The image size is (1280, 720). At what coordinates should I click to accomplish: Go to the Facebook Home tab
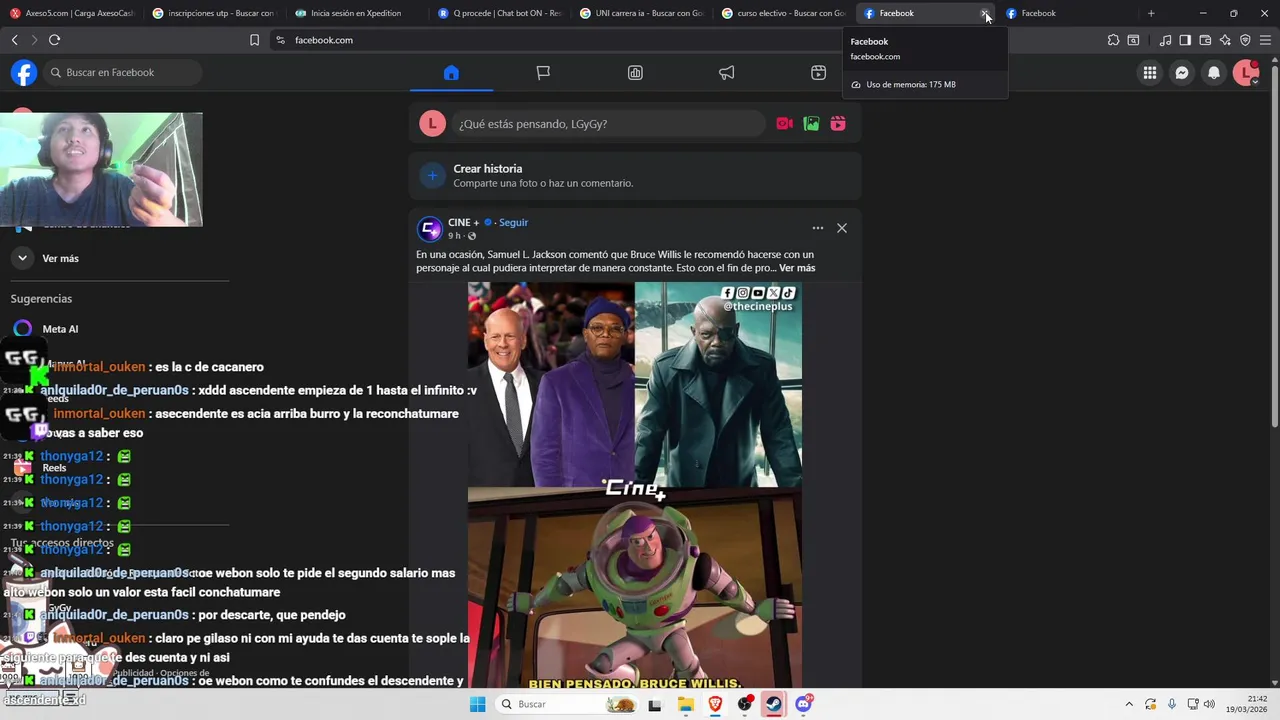(x=451, y=73)
